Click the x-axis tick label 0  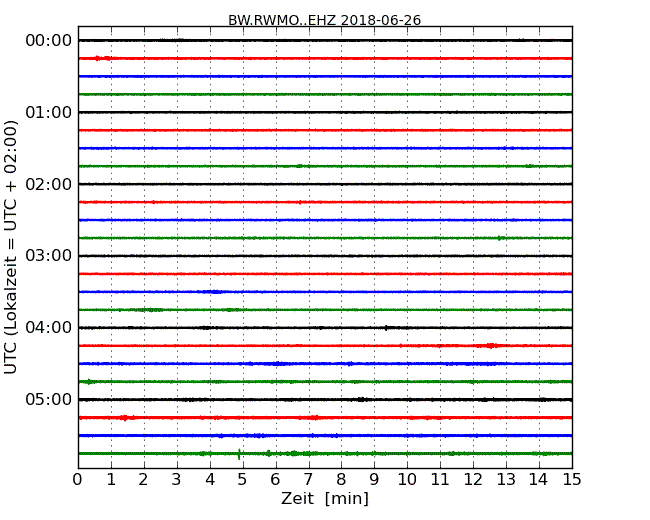(x=78, y=480)
